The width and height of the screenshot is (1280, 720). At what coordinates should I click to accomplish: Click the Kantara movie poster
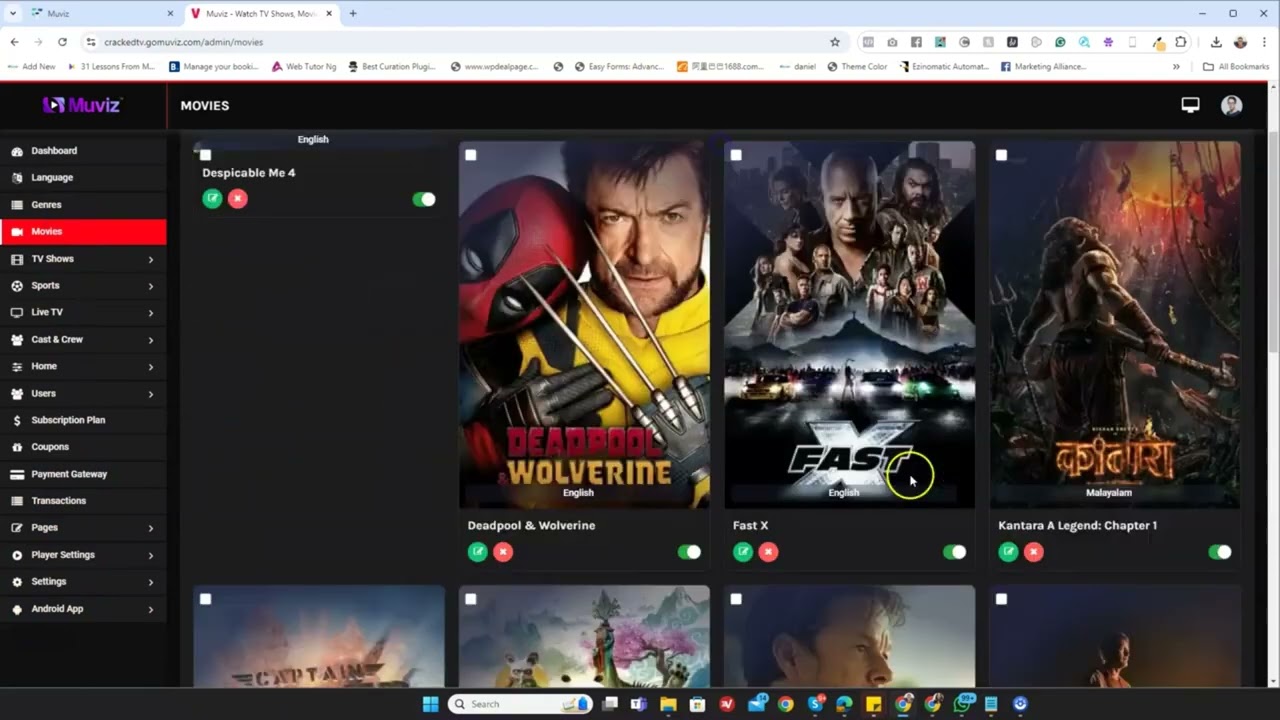(x=1115, y=325)
